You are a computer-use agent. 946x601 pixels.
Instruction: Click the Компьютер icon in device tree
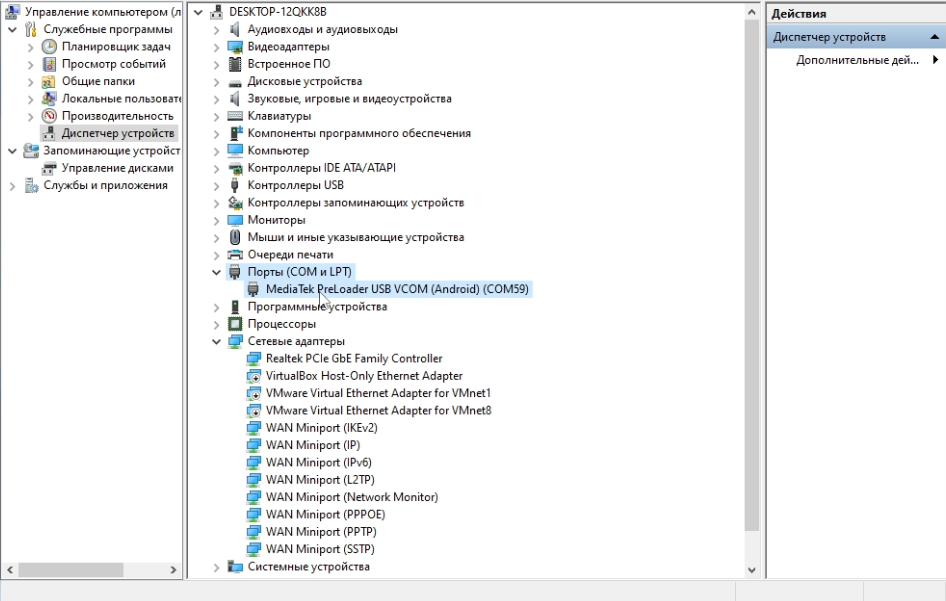[x=235, y=151]
